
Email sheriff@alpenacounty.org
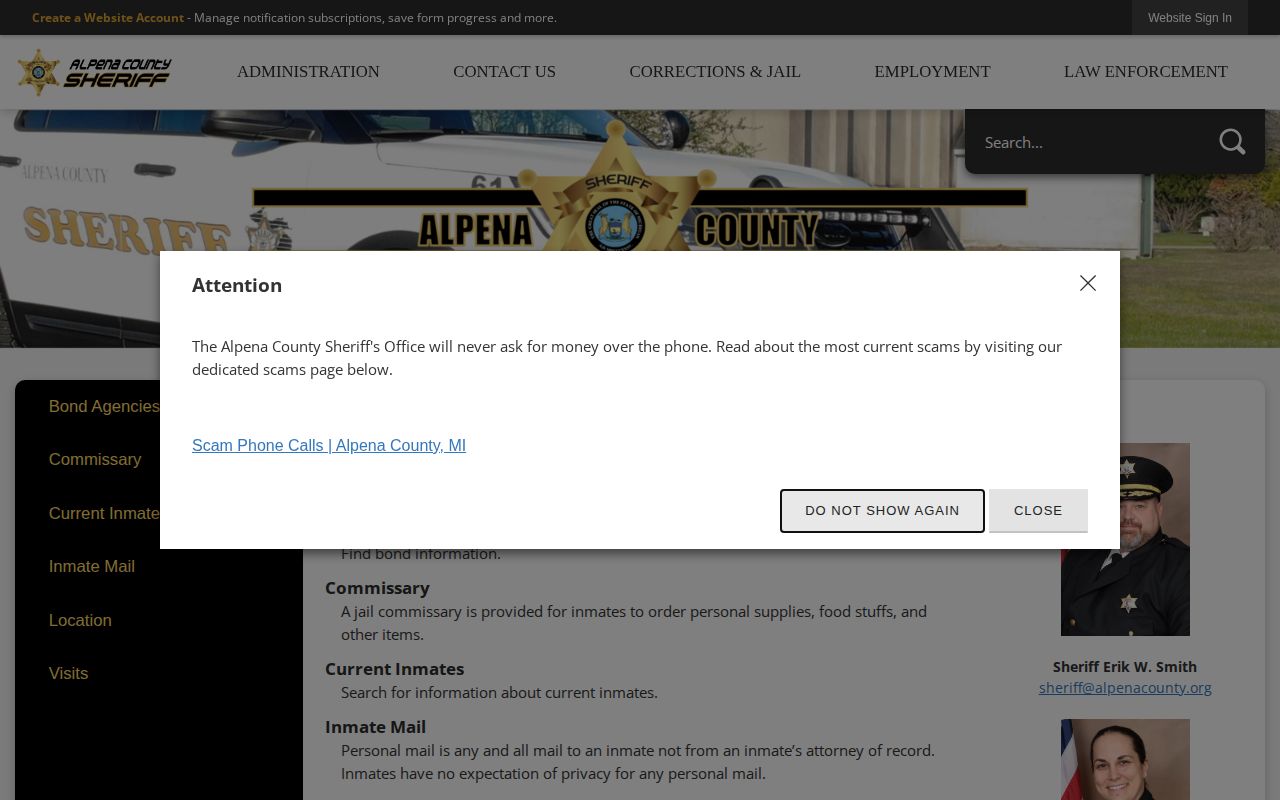[1125, 688]
